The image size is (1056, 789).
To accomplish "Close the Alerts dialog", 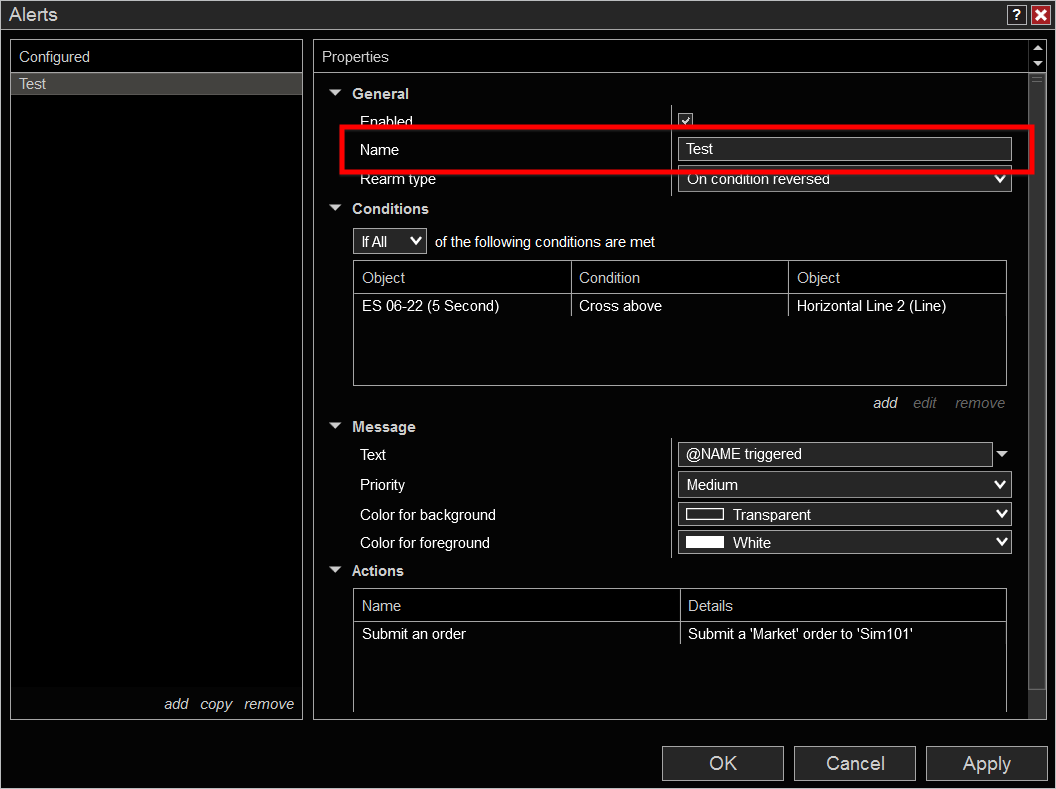I will coord(1041,15).
